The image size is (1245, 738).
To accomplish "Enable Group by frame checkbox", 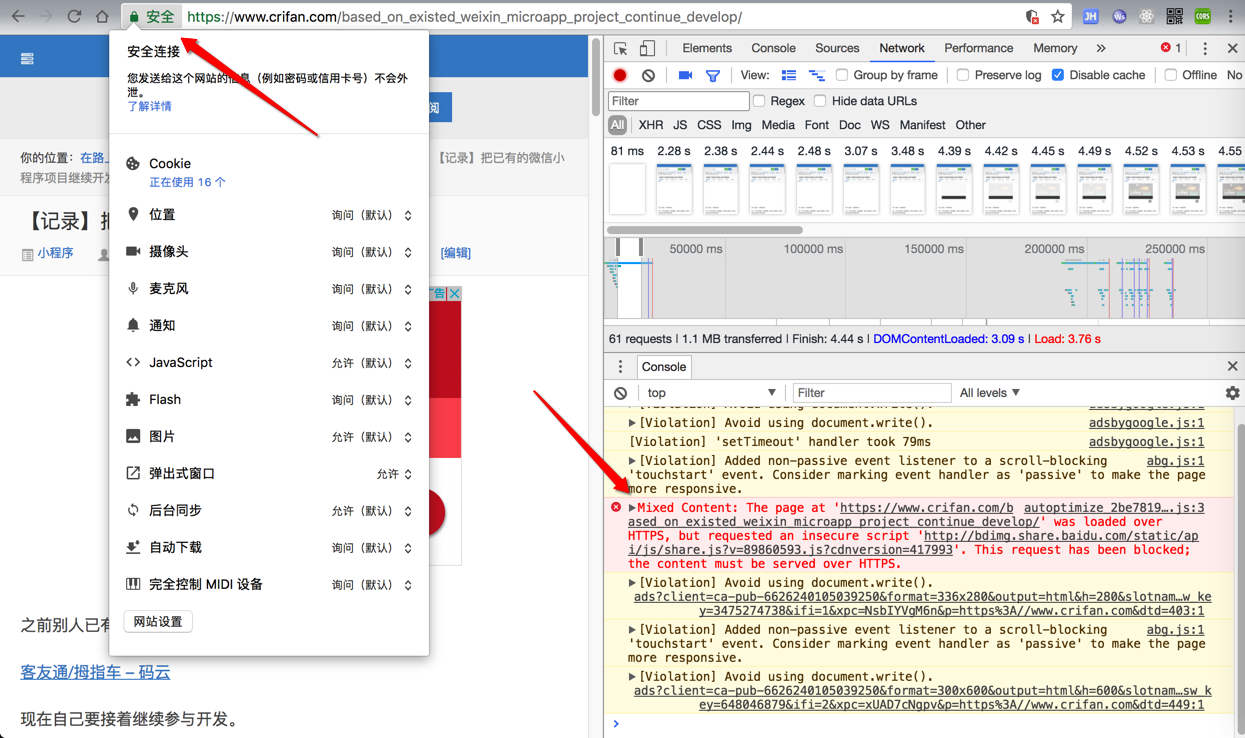I will [842, 75].
